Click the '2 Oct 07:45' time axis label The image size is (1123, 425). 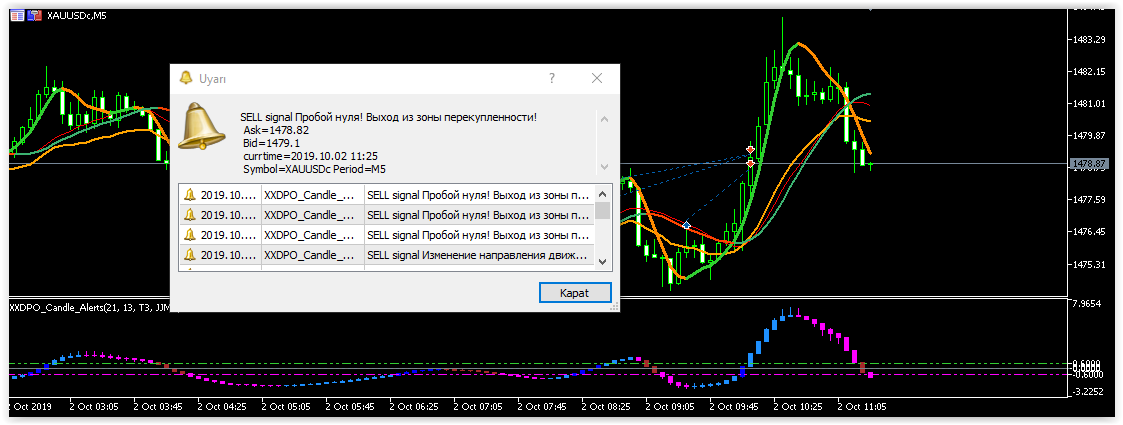click(x=541, y=406)
